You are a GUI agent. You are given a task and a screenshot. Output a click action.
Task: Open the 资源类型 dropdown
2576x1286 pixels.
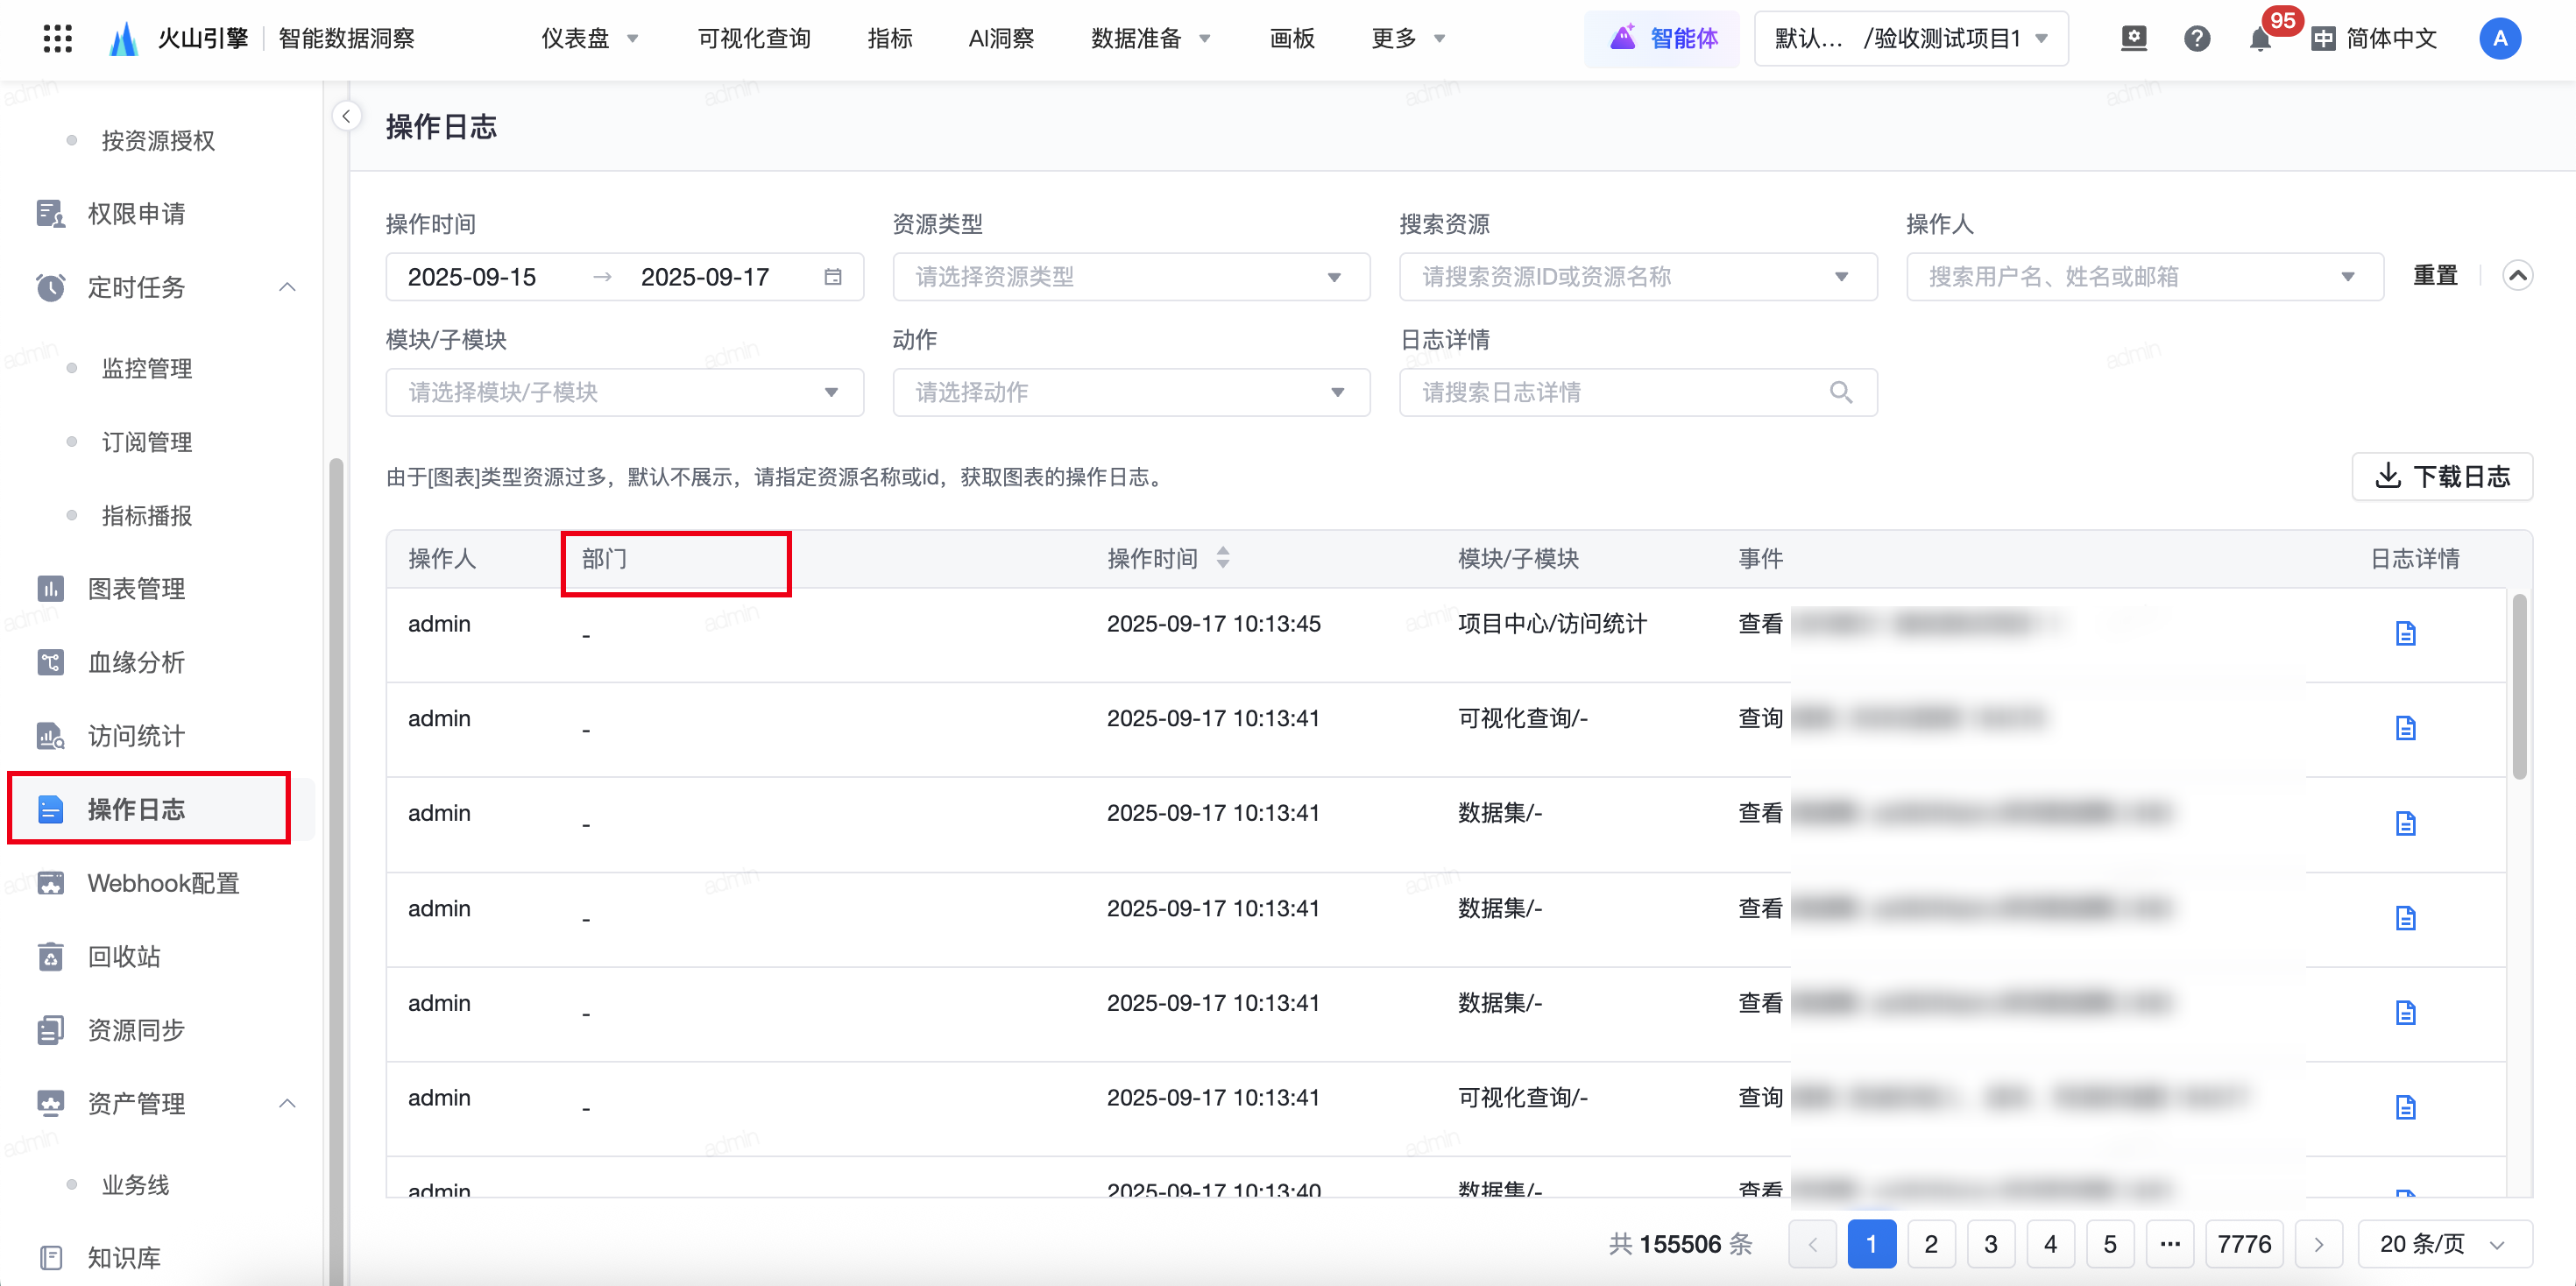pos(1130,277)
